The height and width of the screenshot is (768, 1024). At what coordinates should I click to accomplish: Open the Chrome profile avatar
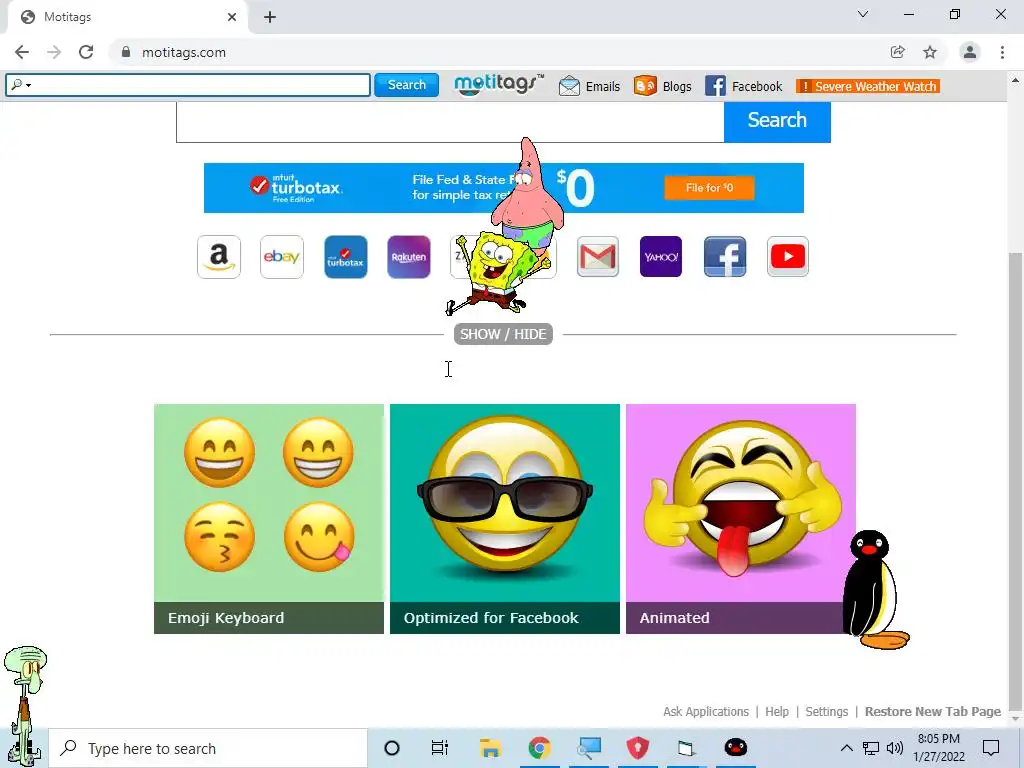tap(970, 52)
